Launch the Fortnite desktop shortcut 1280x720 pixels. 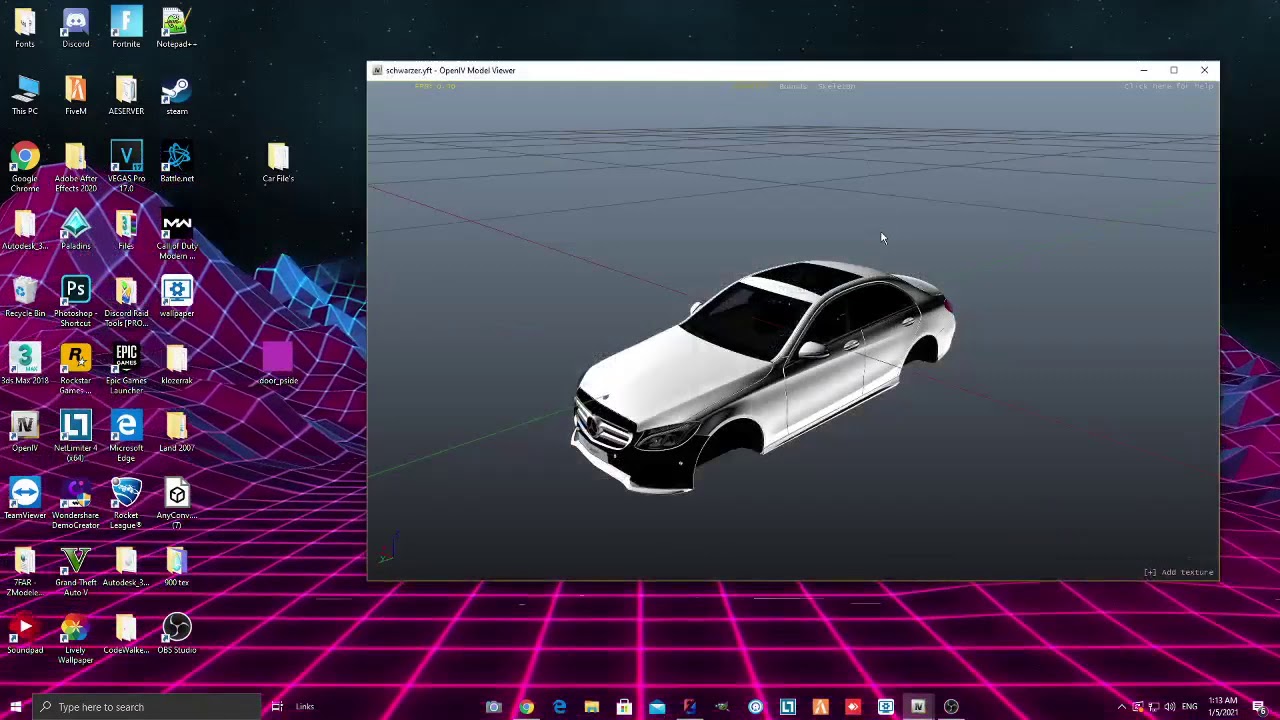(x=126, y=28)
